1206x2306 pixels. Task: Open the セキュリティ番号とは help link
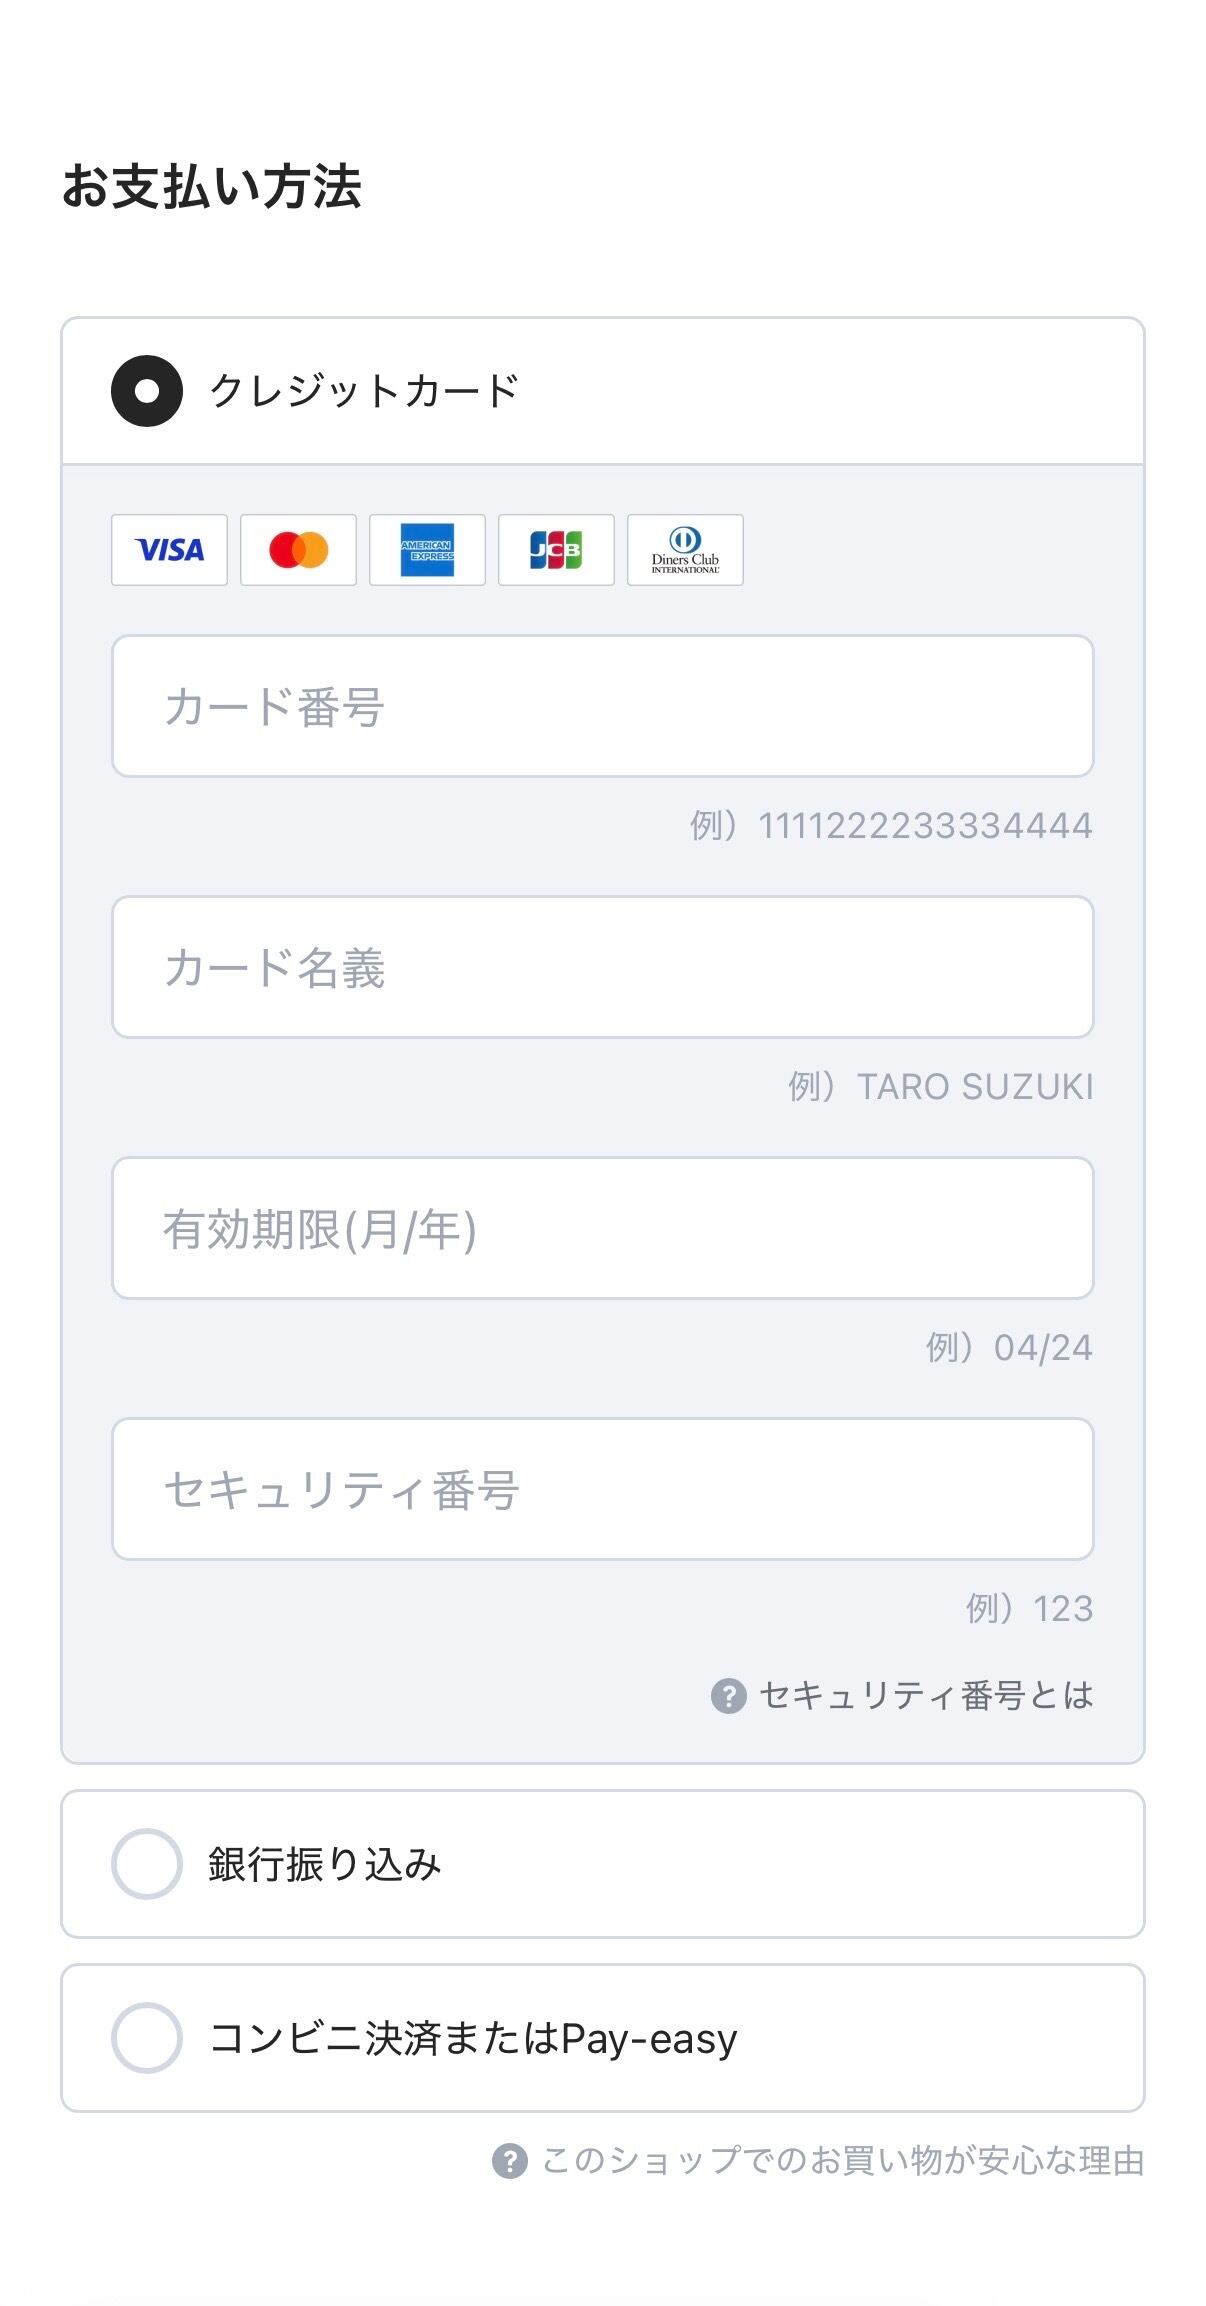926,1696
